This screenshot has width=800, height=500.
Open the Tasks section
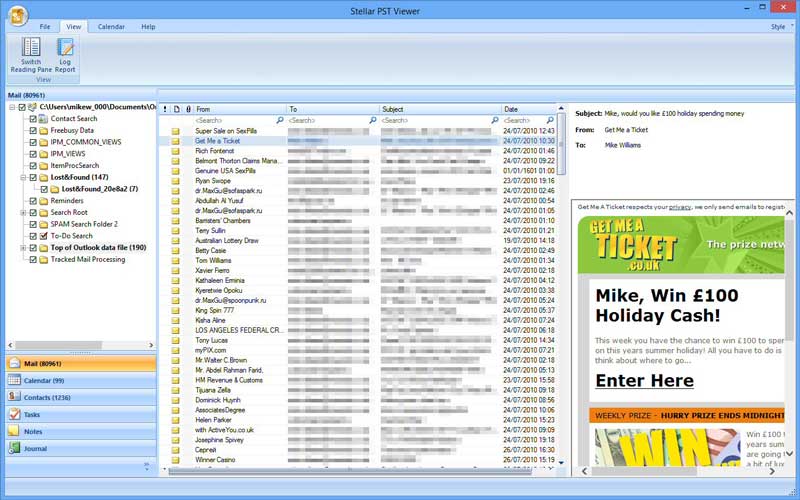(x=81, y=414)
